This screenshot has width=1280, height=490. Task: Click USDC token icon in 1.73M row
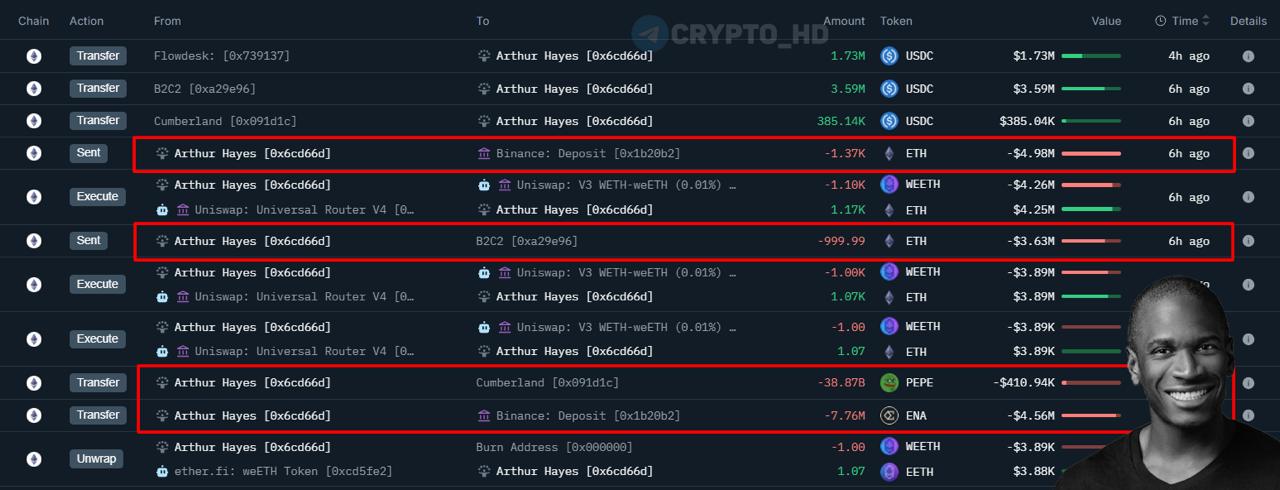[889, 56]
